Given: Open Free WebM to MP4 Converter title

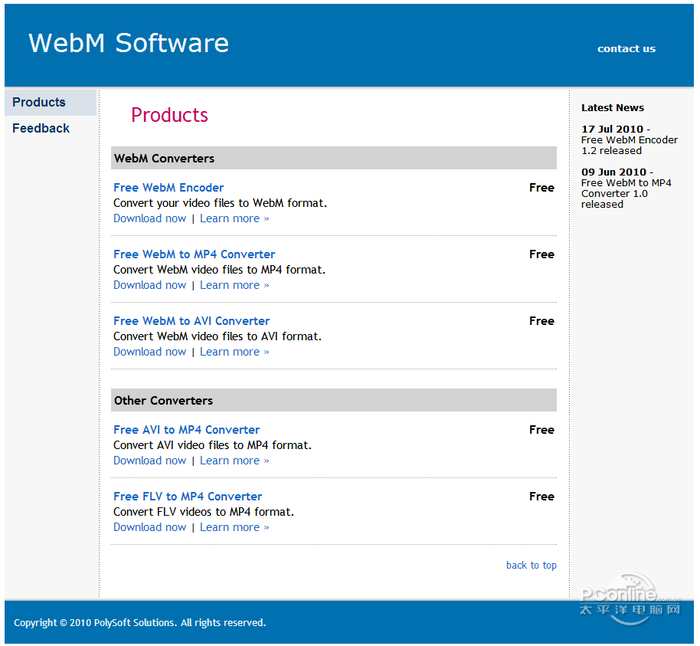Looking at the screenshot, I should [194, 255].
